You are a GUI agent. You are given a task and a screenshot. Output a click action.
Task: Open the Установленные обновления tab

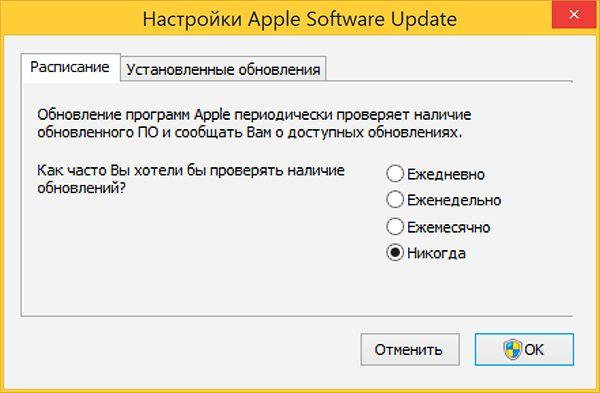[223, 69]
